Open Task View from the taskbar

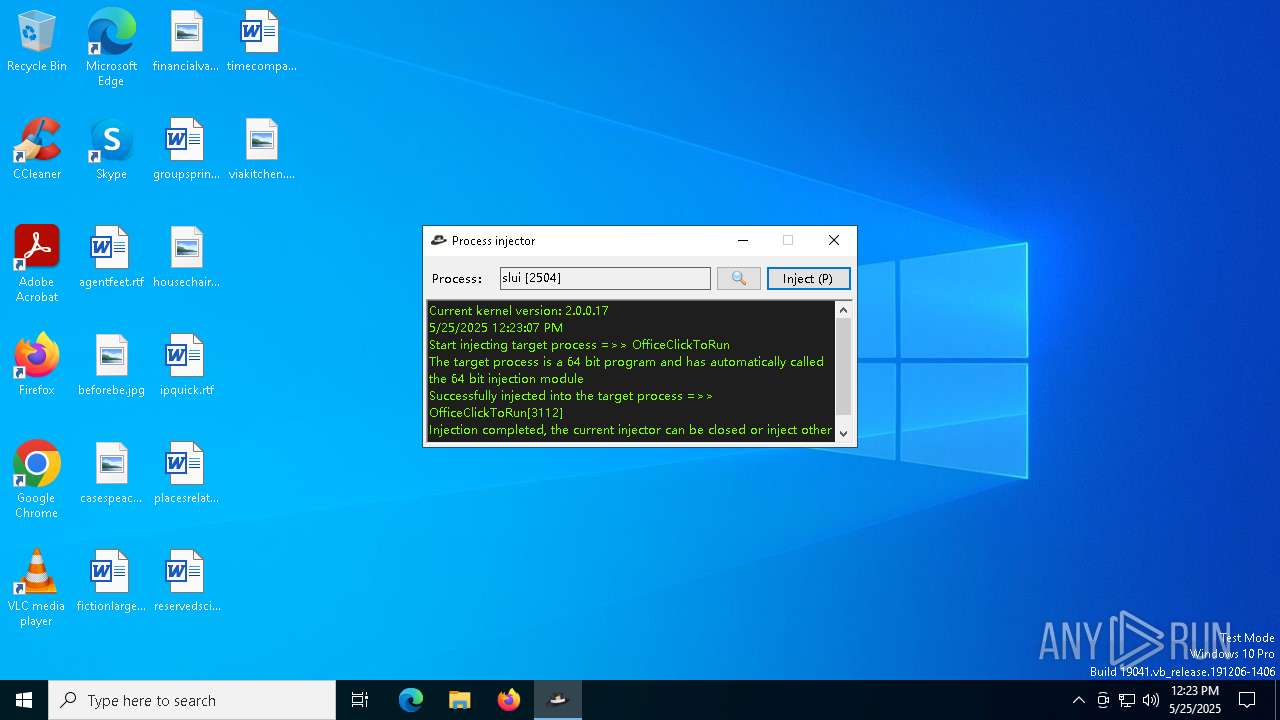pos(360,700)
